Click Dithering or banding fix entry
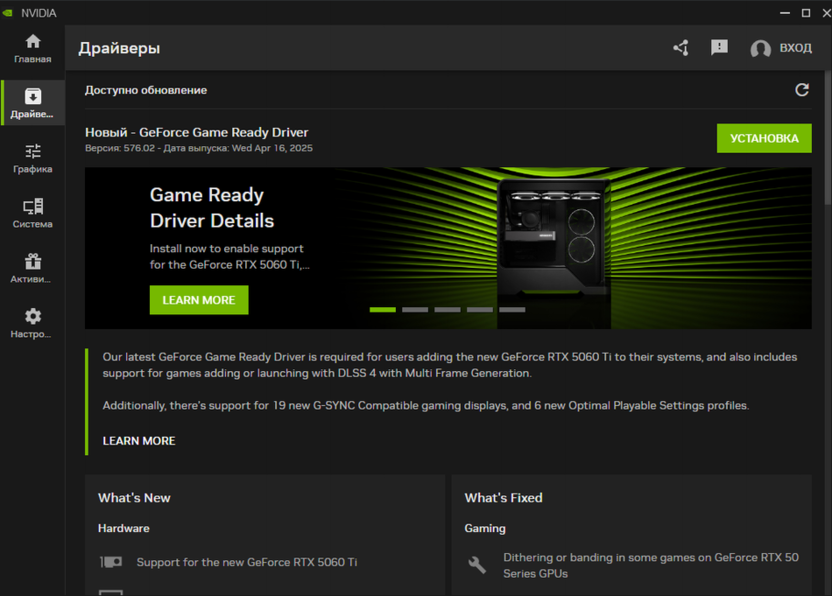832x596 pixels. pyautogui.click(x=651, y=565)
